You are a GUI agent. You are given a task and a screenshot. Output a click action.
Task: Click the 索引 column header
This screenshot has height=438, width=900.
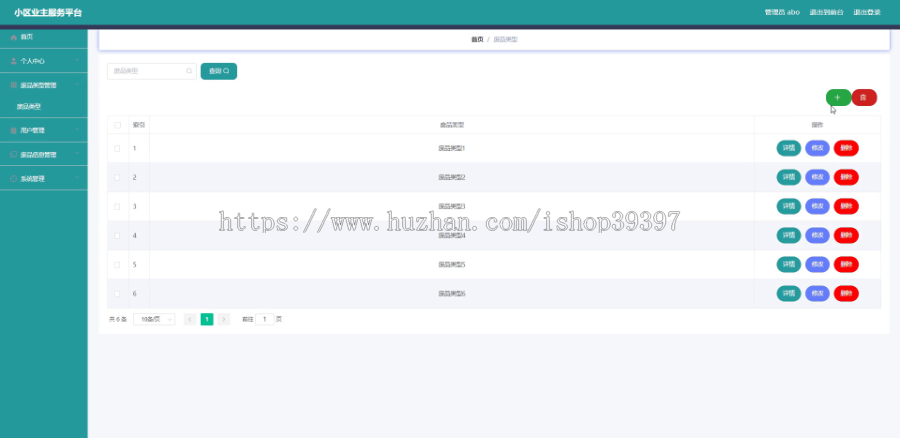click(x=139, y=125)
